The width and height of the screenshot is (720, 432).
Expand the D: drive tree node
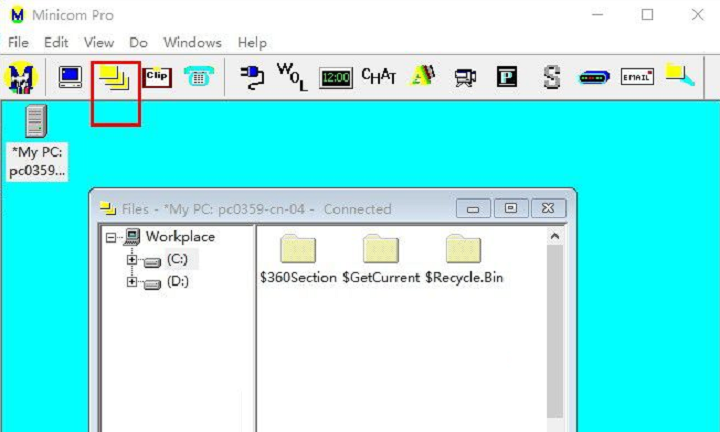point(131,282)
